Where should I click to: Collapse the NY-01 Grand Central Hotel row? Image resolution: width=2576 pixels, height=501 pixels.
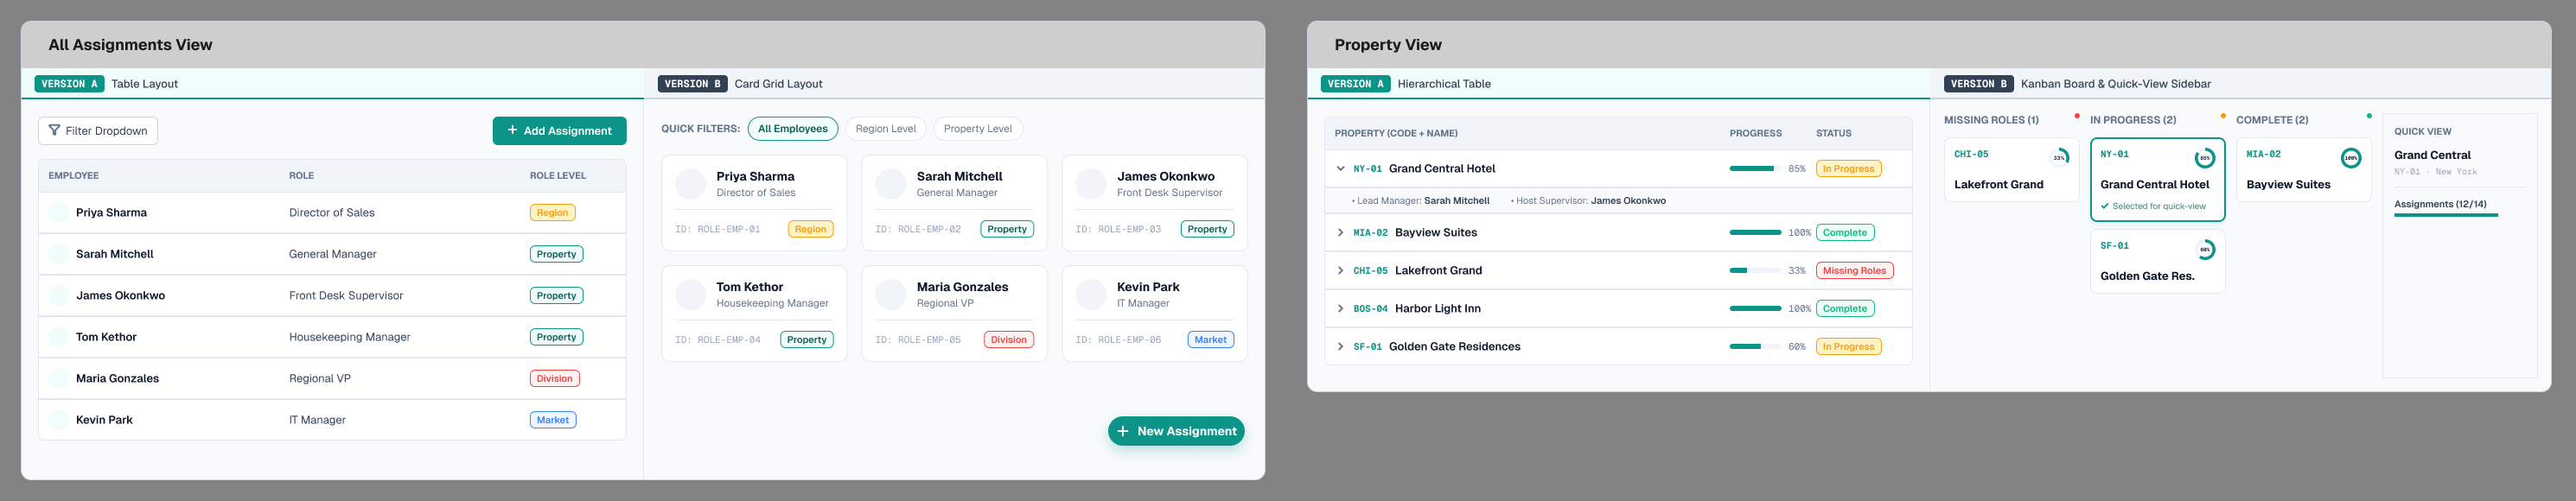click(1341, 169)
